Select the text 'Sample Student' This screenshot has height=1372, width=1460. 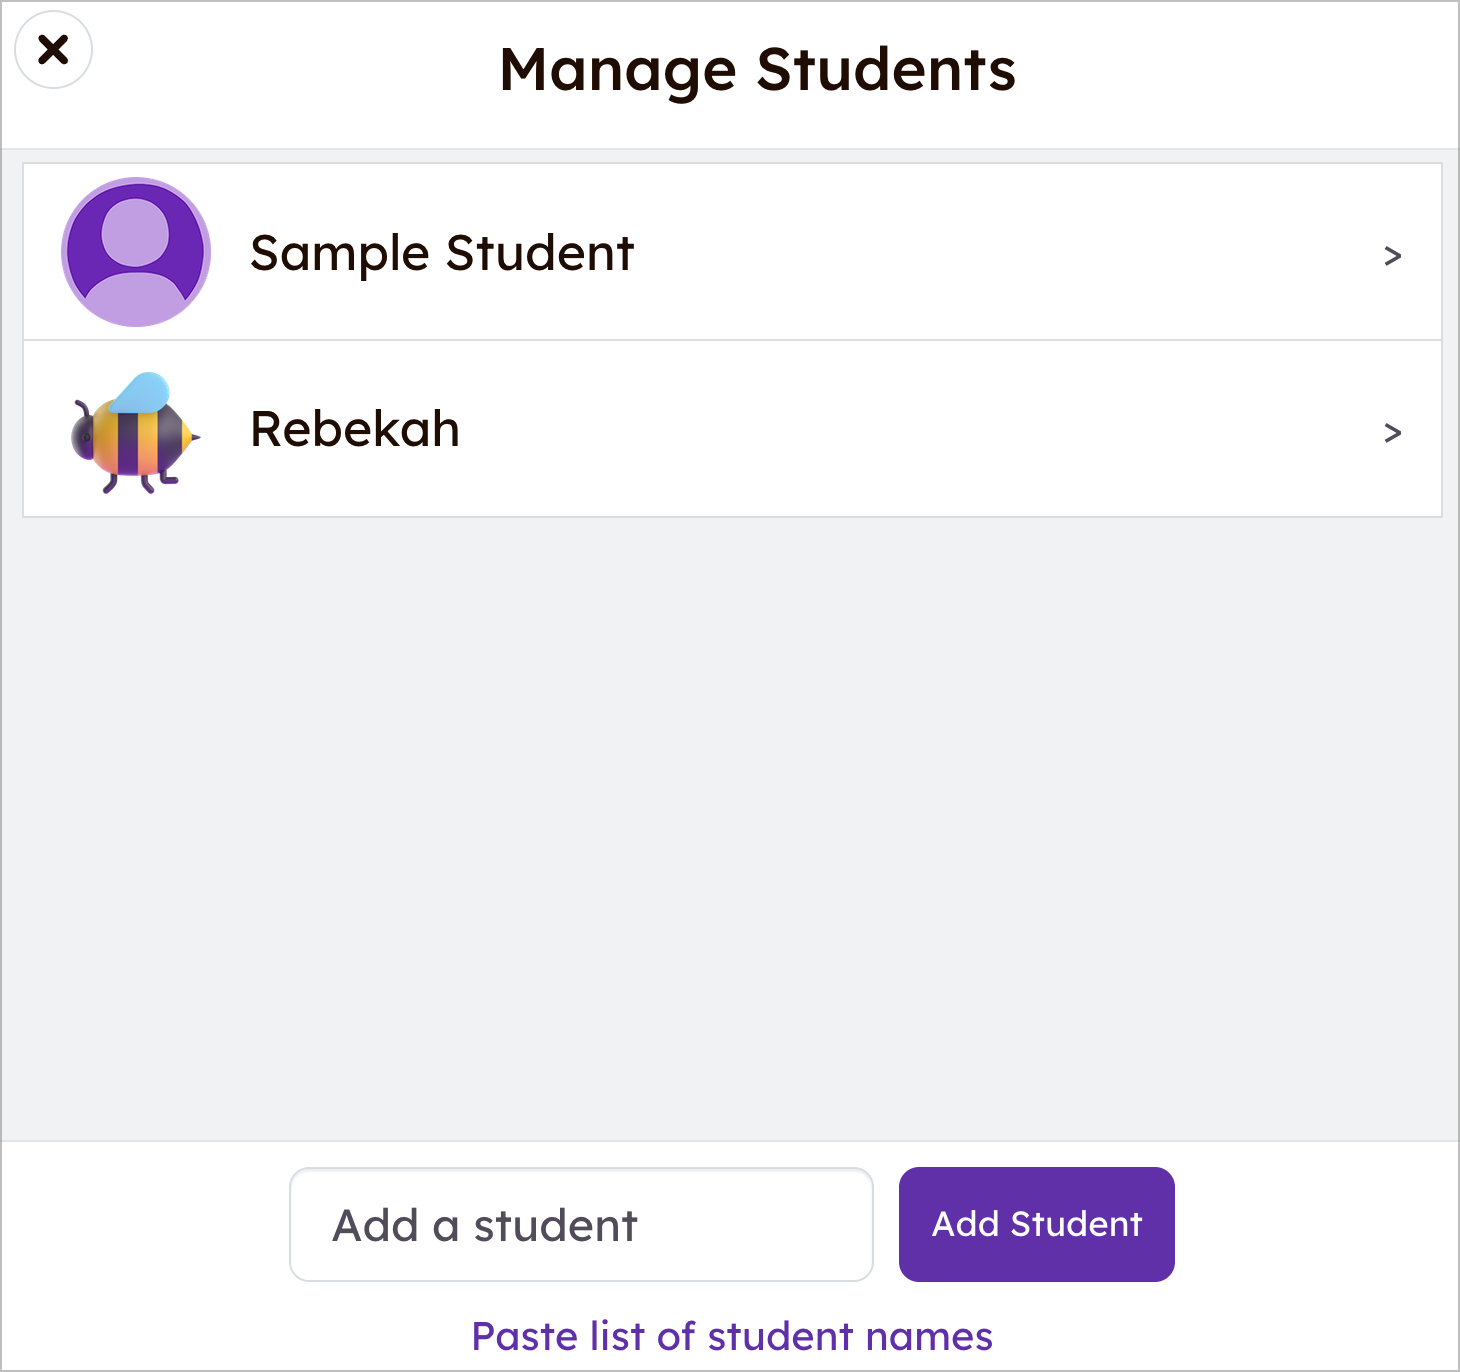442,253
